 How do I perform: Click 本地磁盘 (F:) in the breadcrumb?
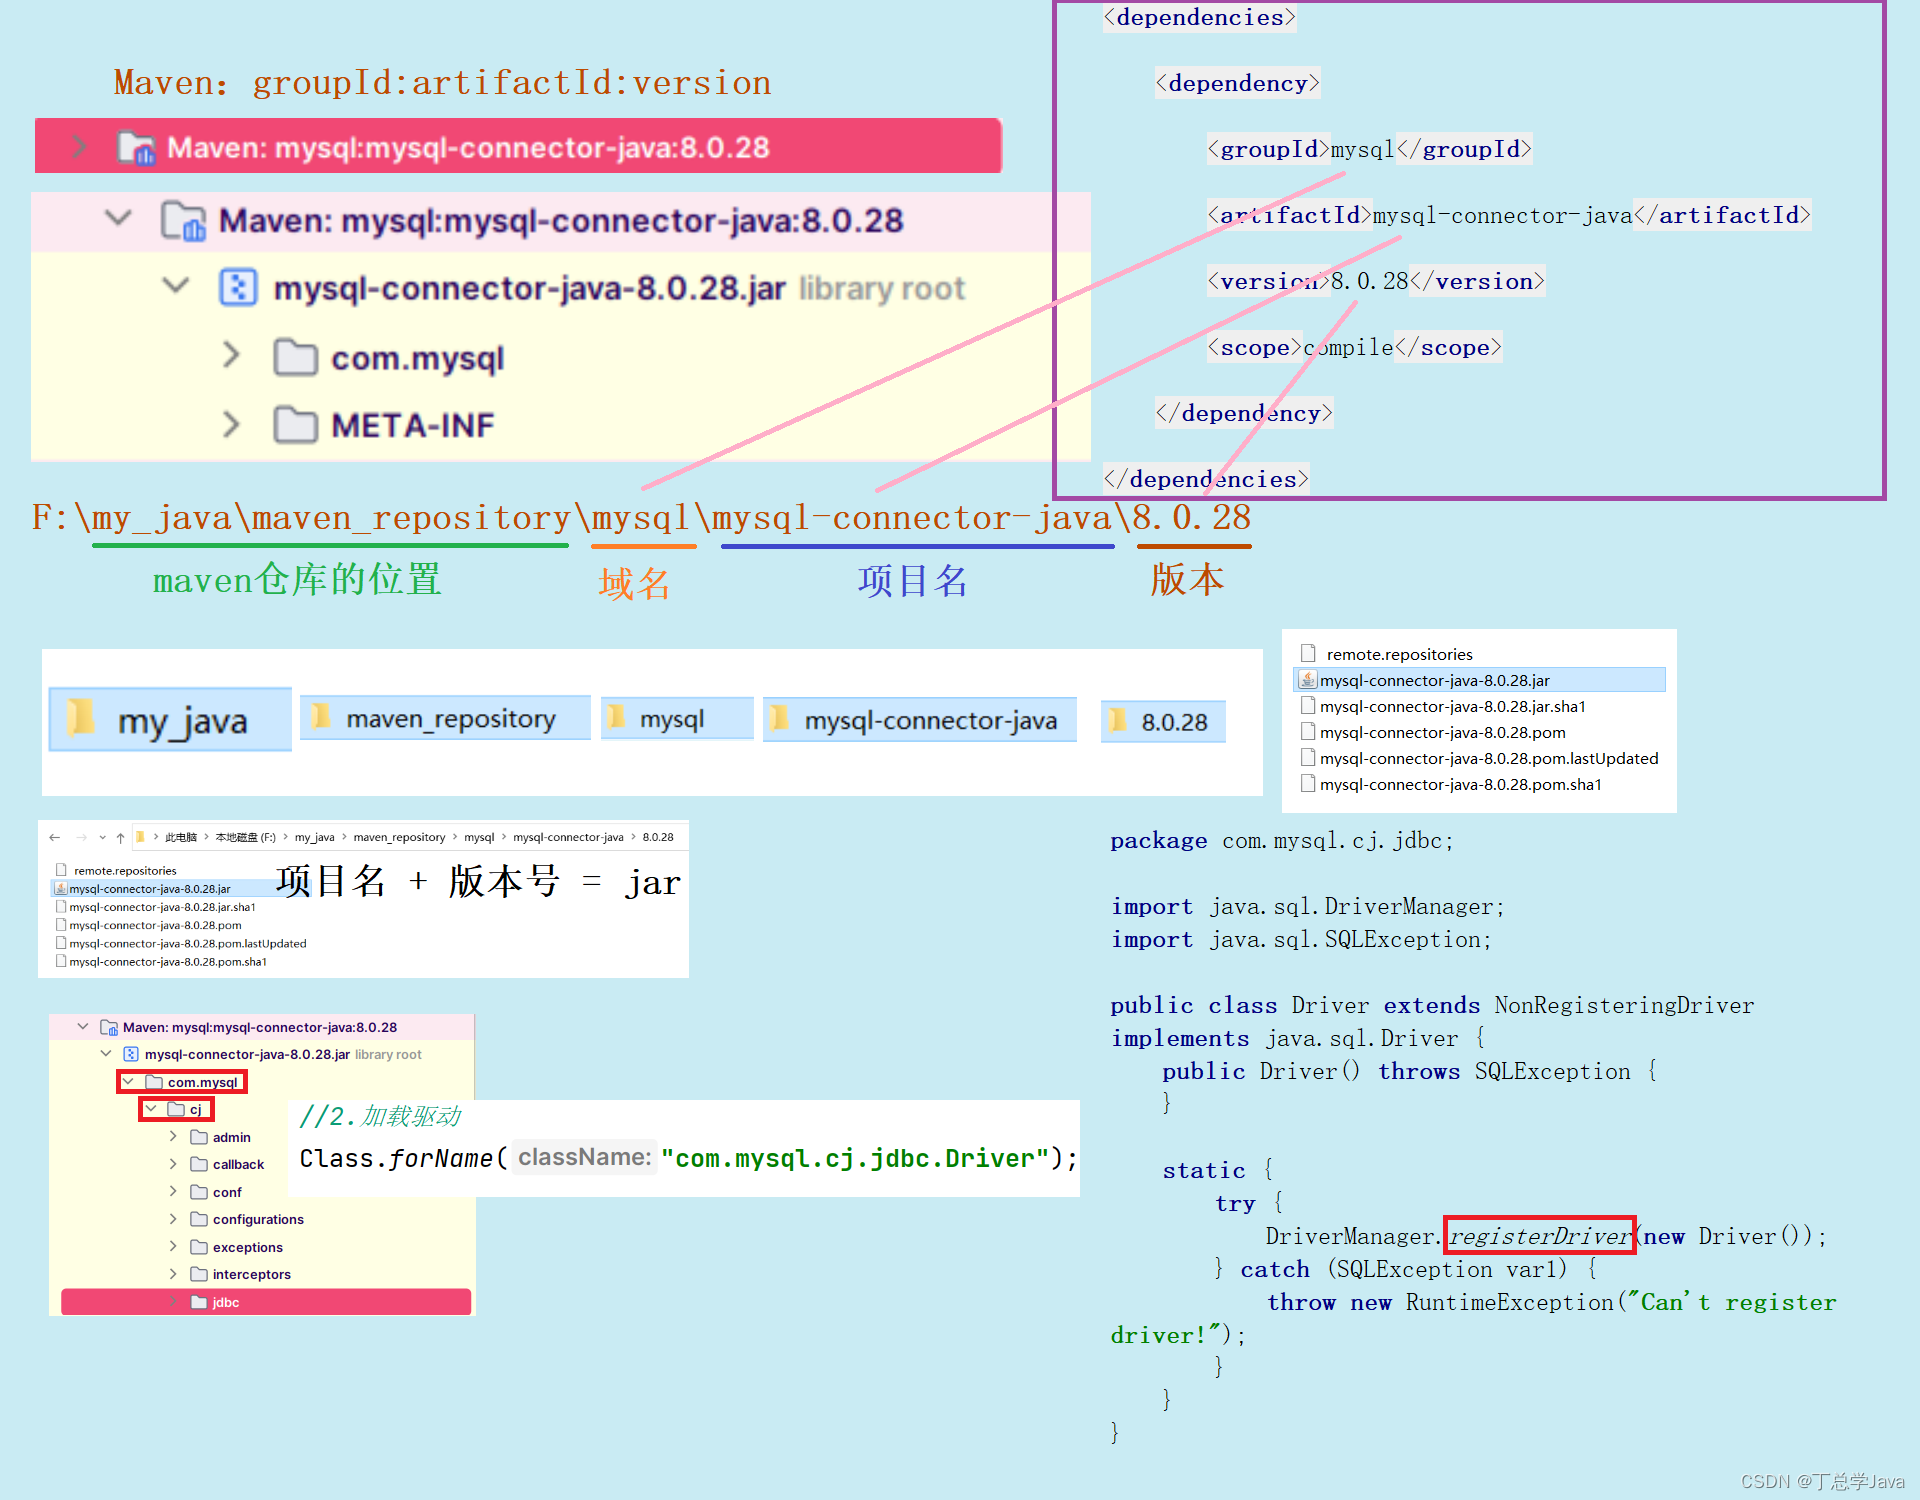pyautogui.click(x=245, y=838)
